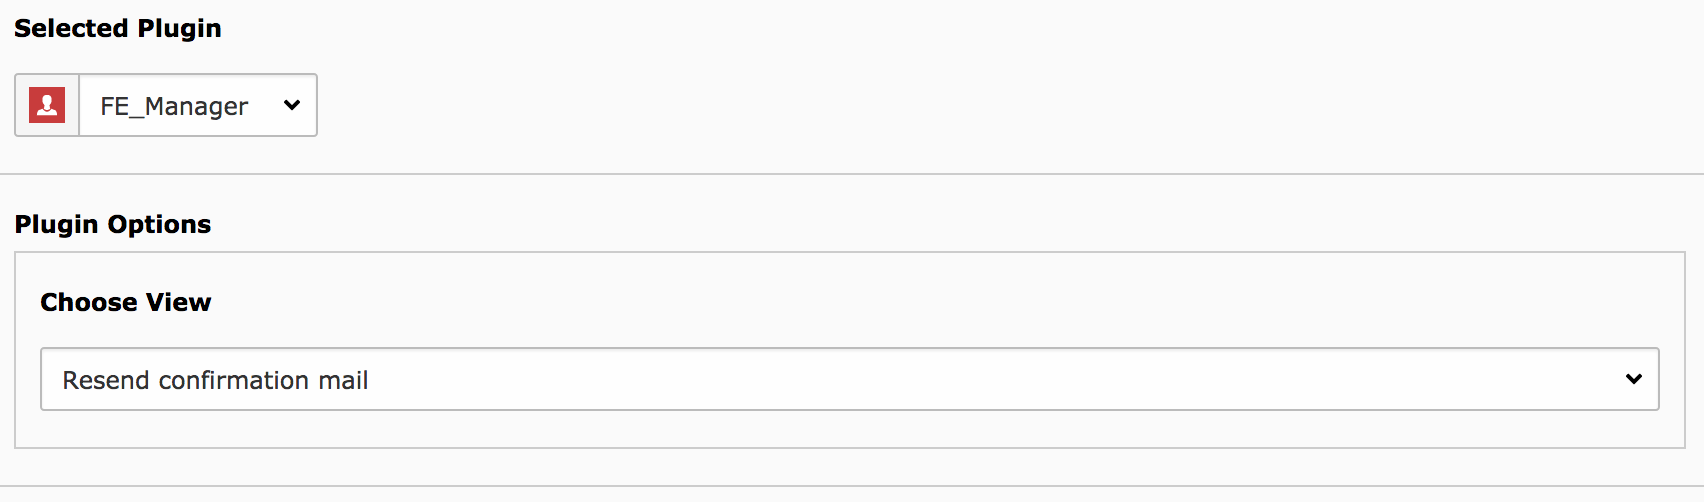Open the FE_Manager plugin dropdown
The height and width of the screenshot is (502, 1704).
pyautogui.click(x=198, y=105)
